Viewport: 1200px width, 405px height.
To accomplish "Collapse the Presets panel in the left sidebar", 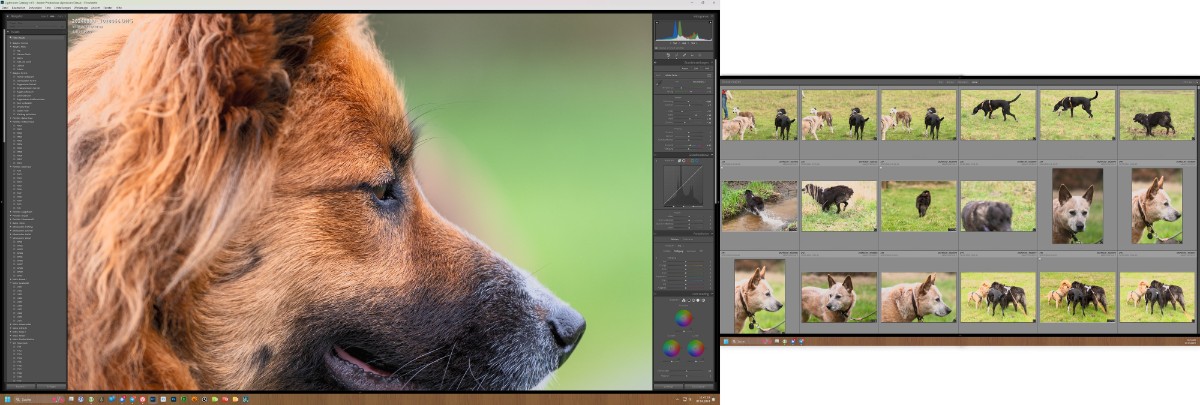I will pyautogui.click(x=6, y=31).
